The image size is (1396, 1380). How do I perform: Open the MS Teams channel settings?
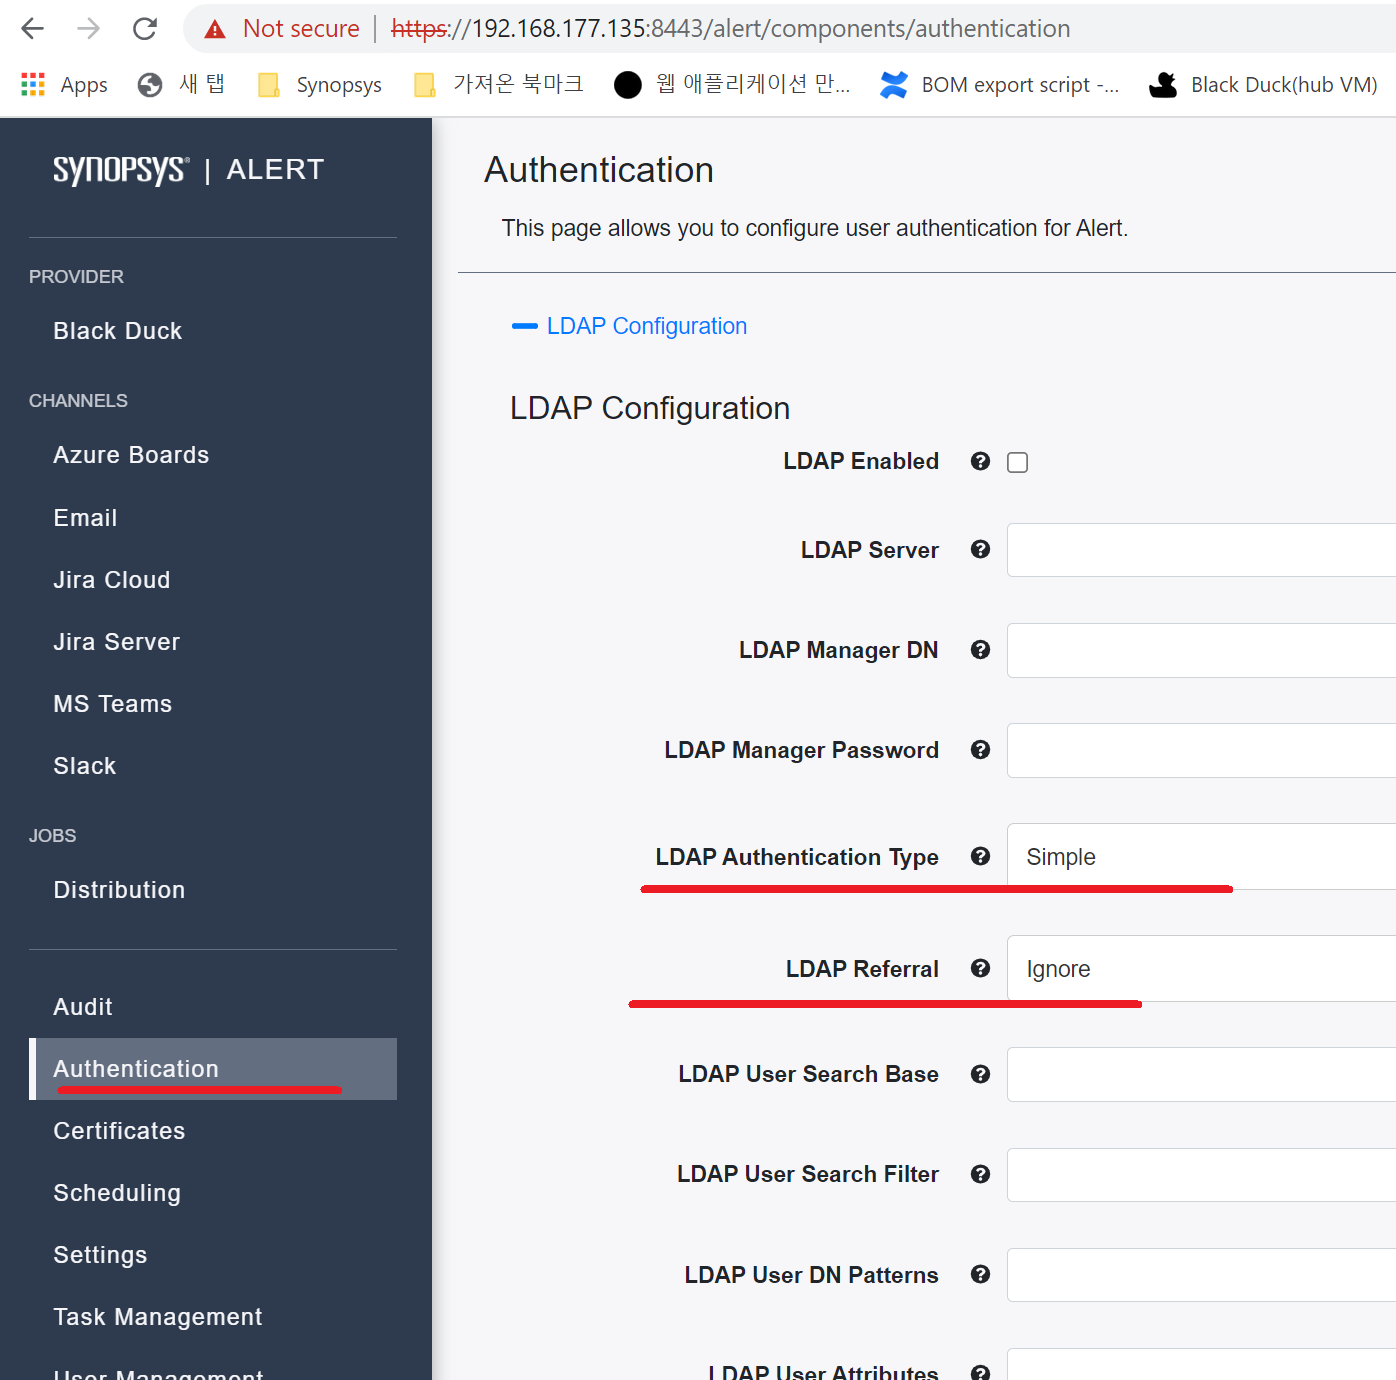tap(112, 703)
